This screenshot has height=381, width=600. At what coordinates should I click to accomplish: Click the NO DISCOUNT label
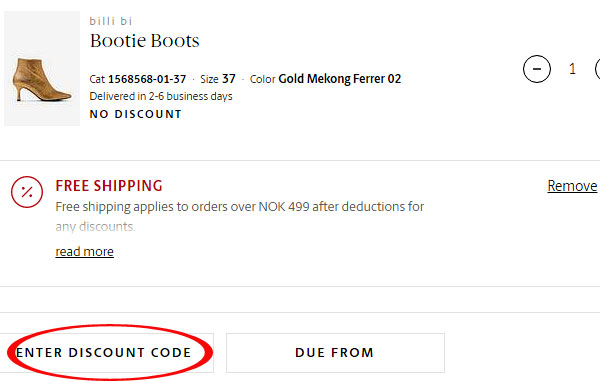135,114
